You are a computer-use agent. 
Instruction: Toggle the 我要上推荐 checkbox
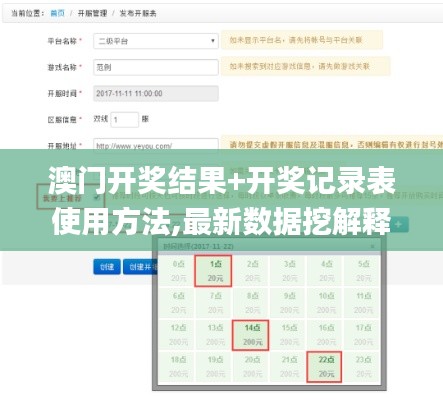(97, 198)
